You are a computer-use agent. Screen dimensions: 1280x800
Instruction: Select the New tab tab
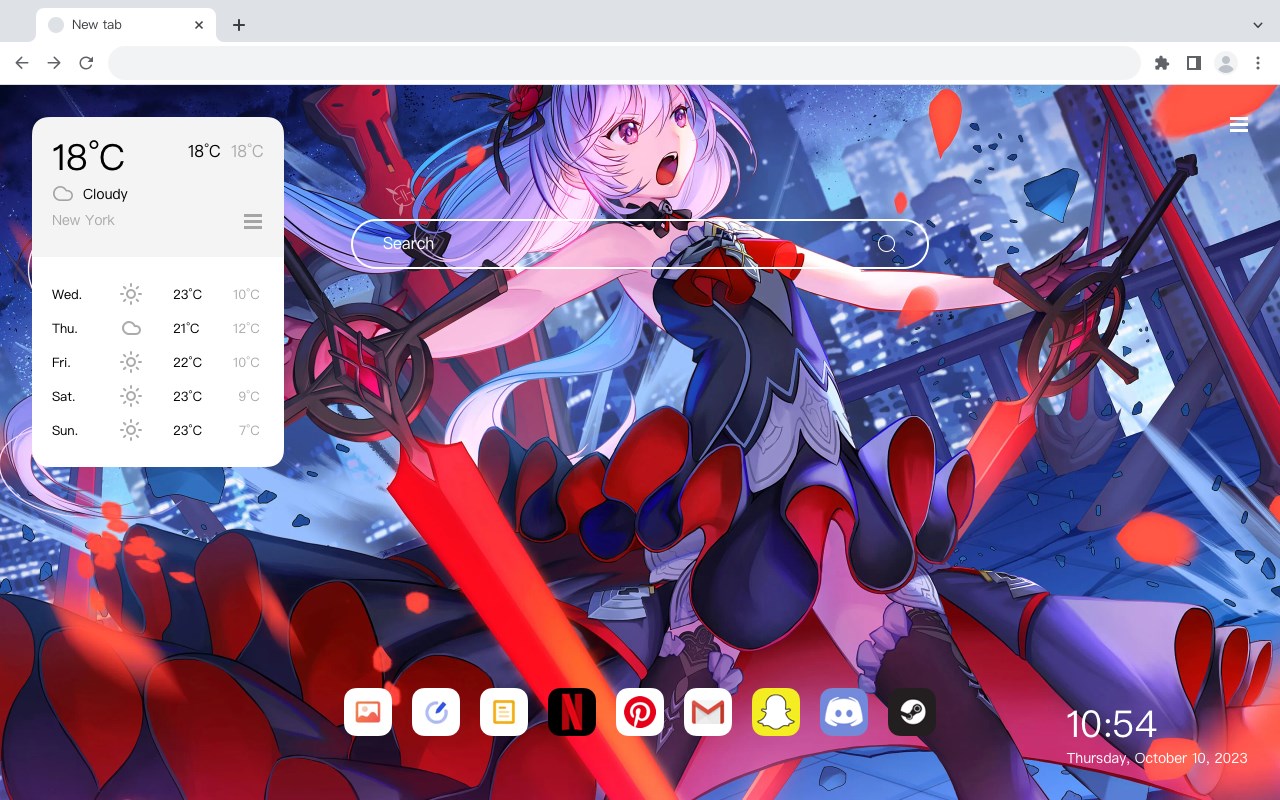tap(126, 25)
